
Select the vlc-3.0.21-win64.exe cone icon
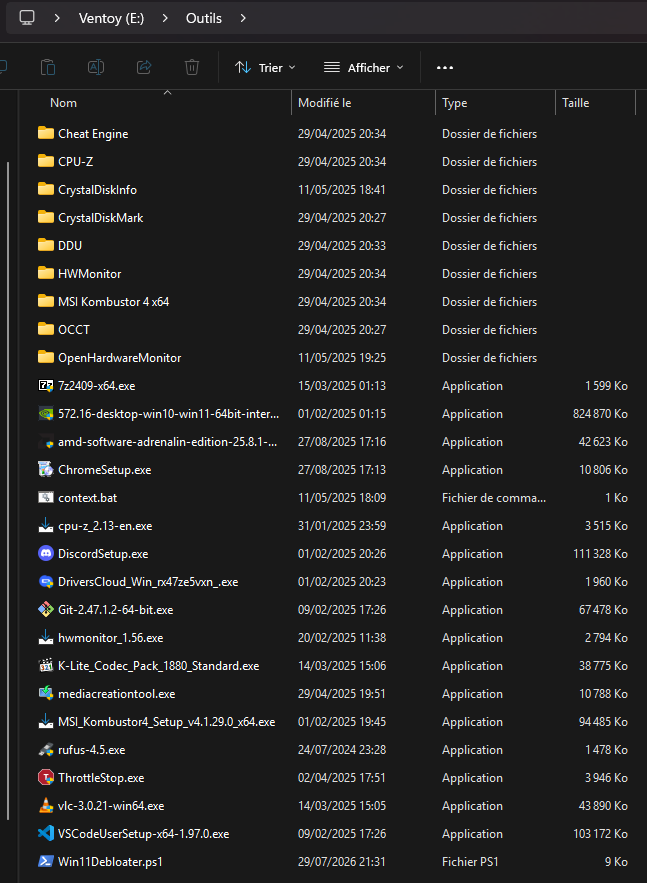coord(46,805)
